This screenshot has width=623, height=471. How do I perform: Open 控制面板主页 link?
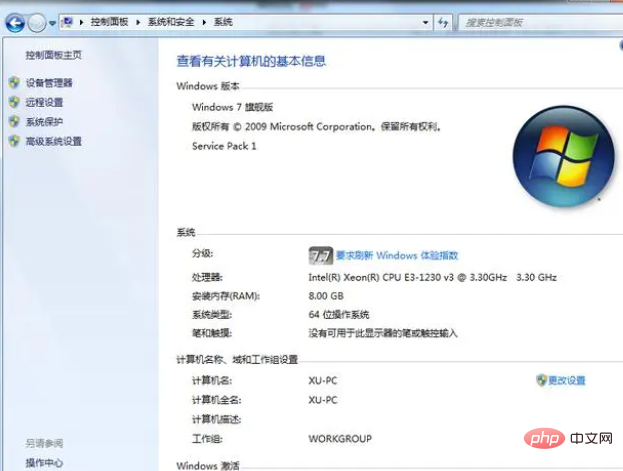[54, 55]
